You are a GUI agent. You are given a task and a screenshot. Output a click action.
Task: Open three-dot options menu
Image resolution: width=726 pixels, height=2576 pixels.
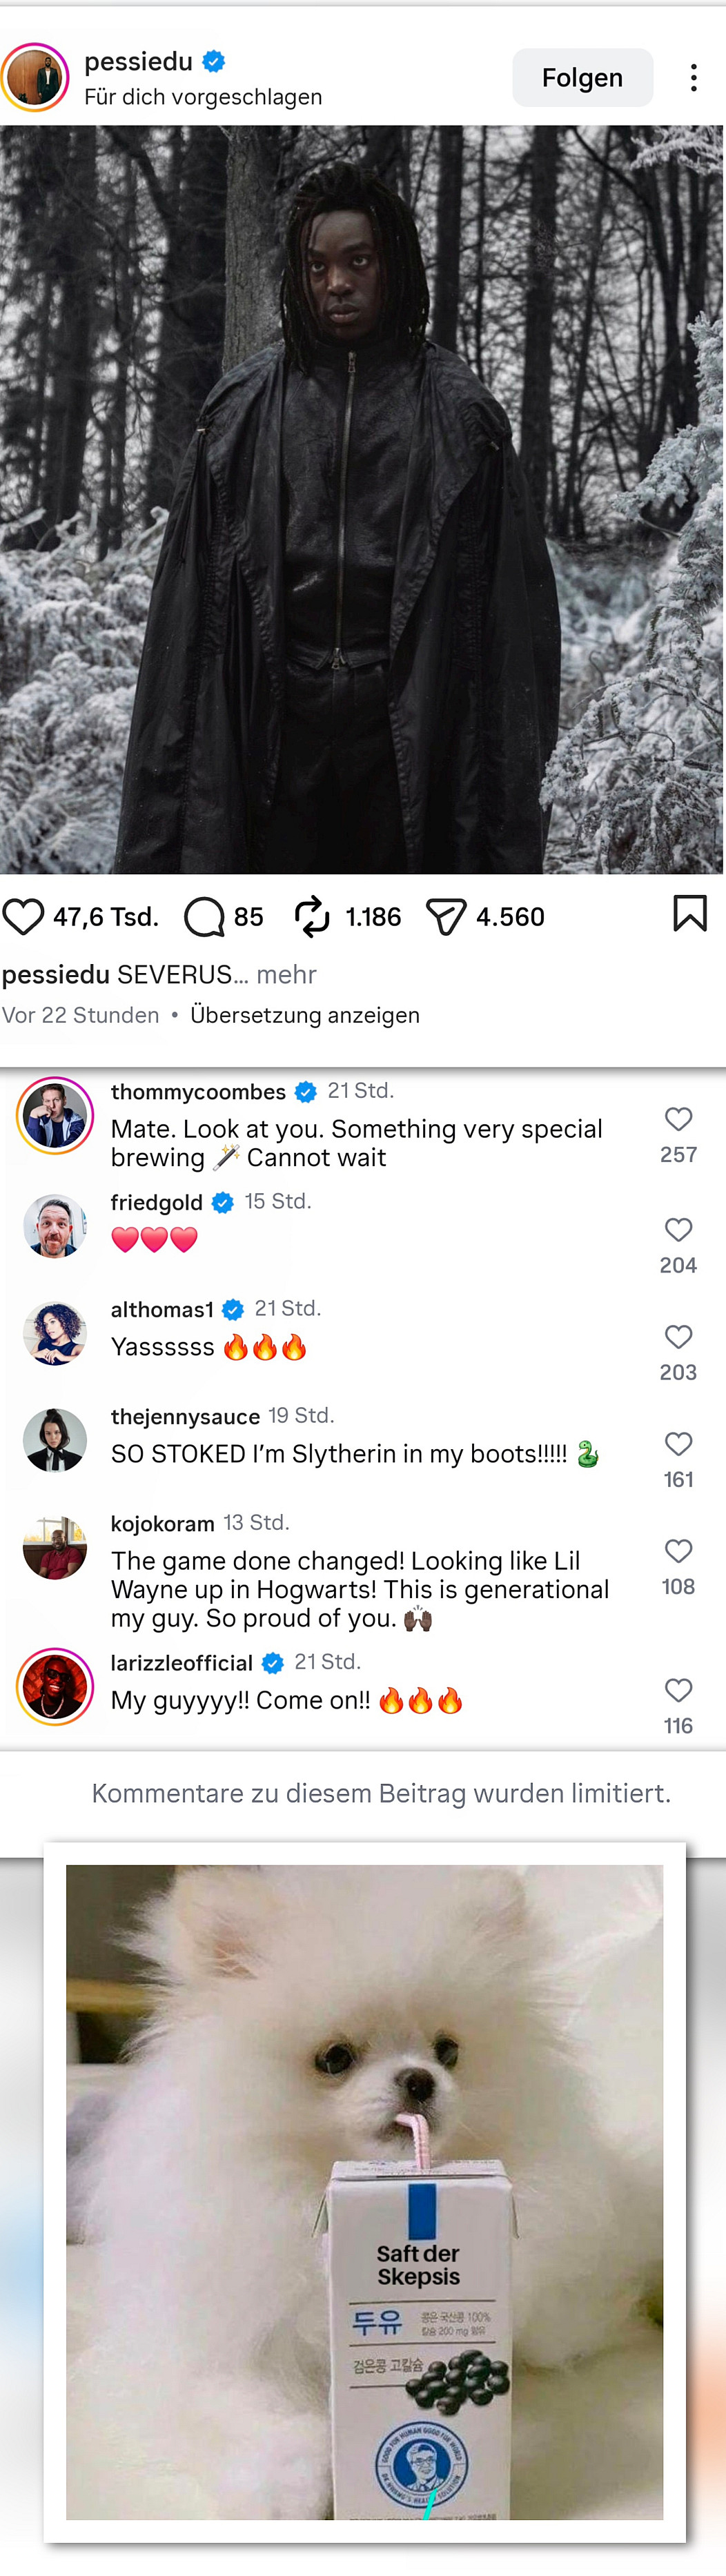(x=693, y=78)
